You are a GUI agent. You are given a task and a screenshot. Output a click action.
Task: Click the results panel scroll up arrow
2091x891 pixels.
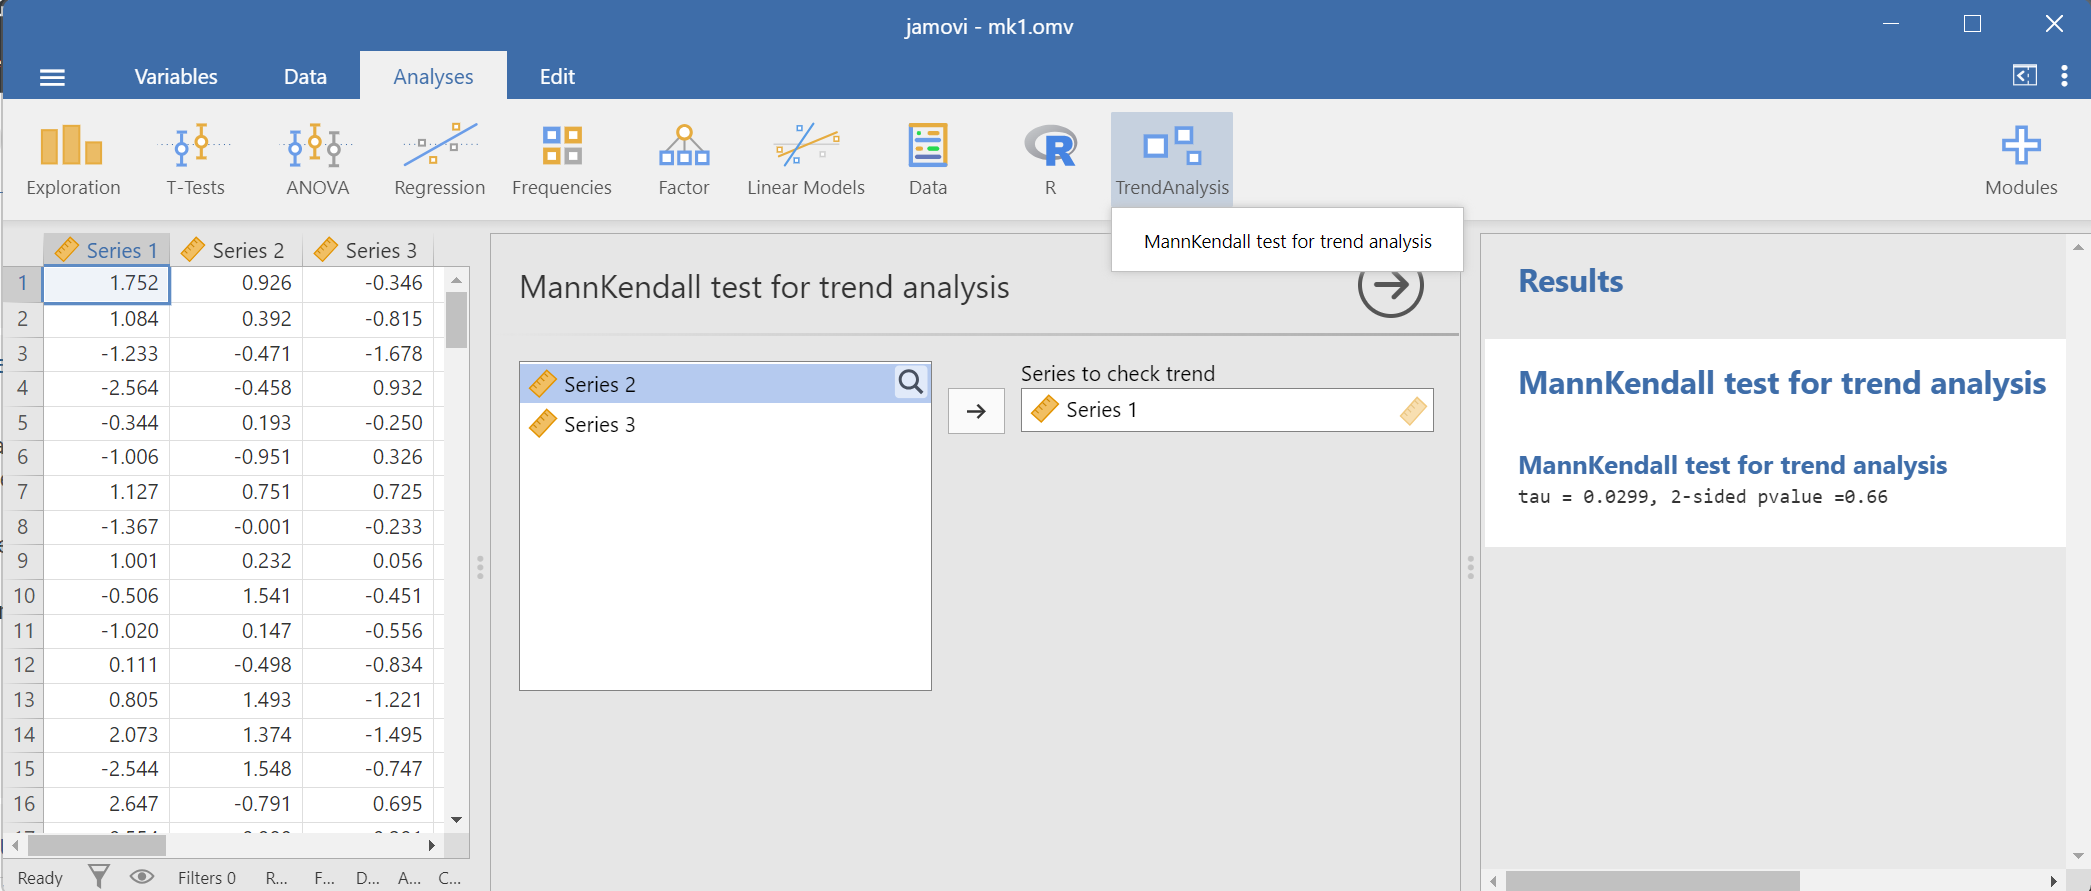[x=2078, y=247]
